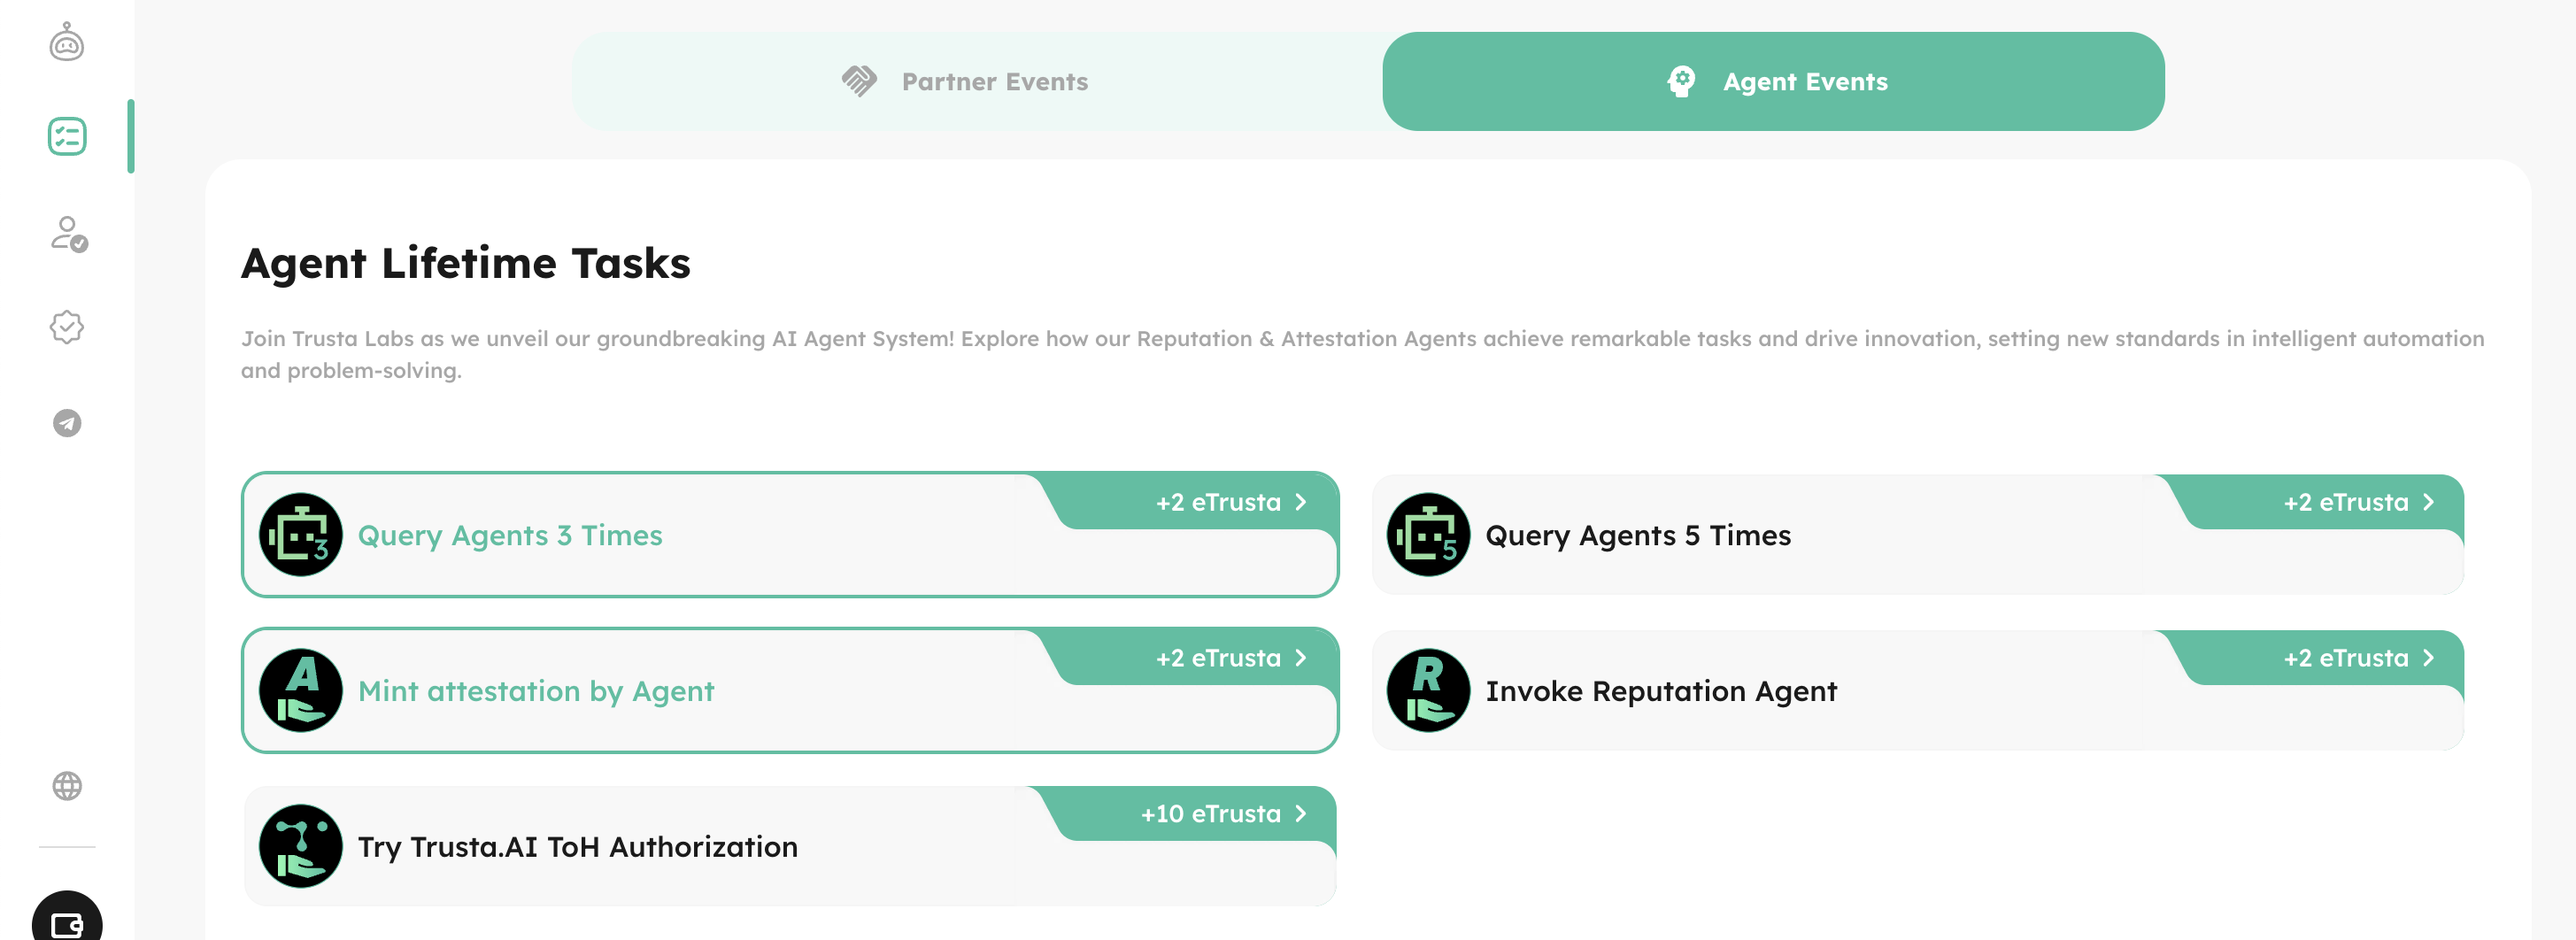
Task: Click the A hand icon on Mint attestation
Action: 301,691
